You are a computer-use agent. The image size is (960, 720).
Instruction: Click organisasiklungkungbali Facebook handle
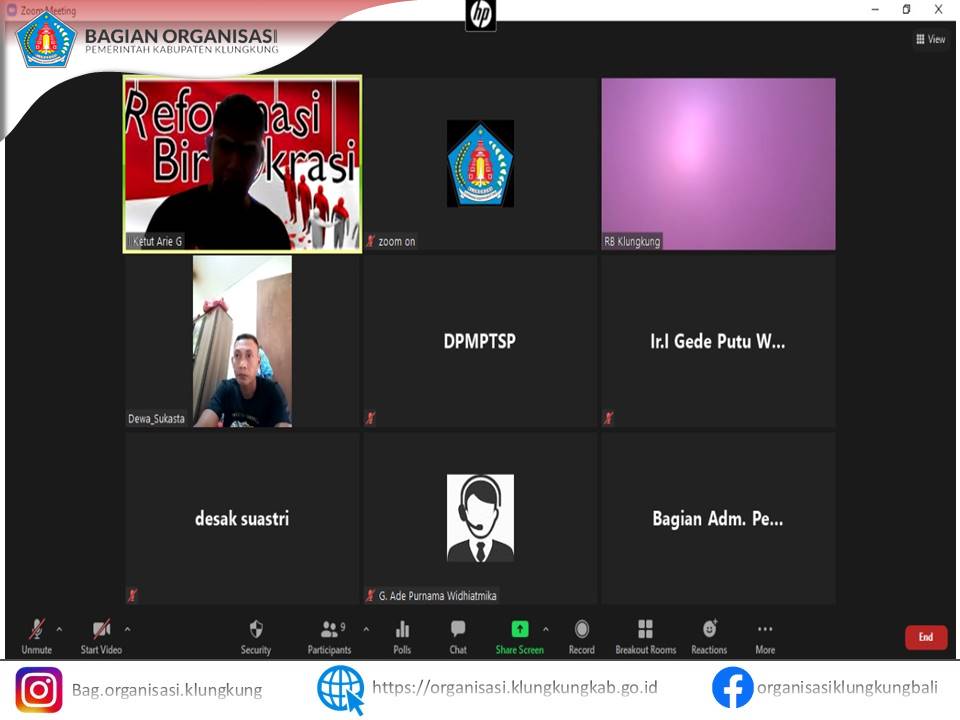(x=847, y=688)
